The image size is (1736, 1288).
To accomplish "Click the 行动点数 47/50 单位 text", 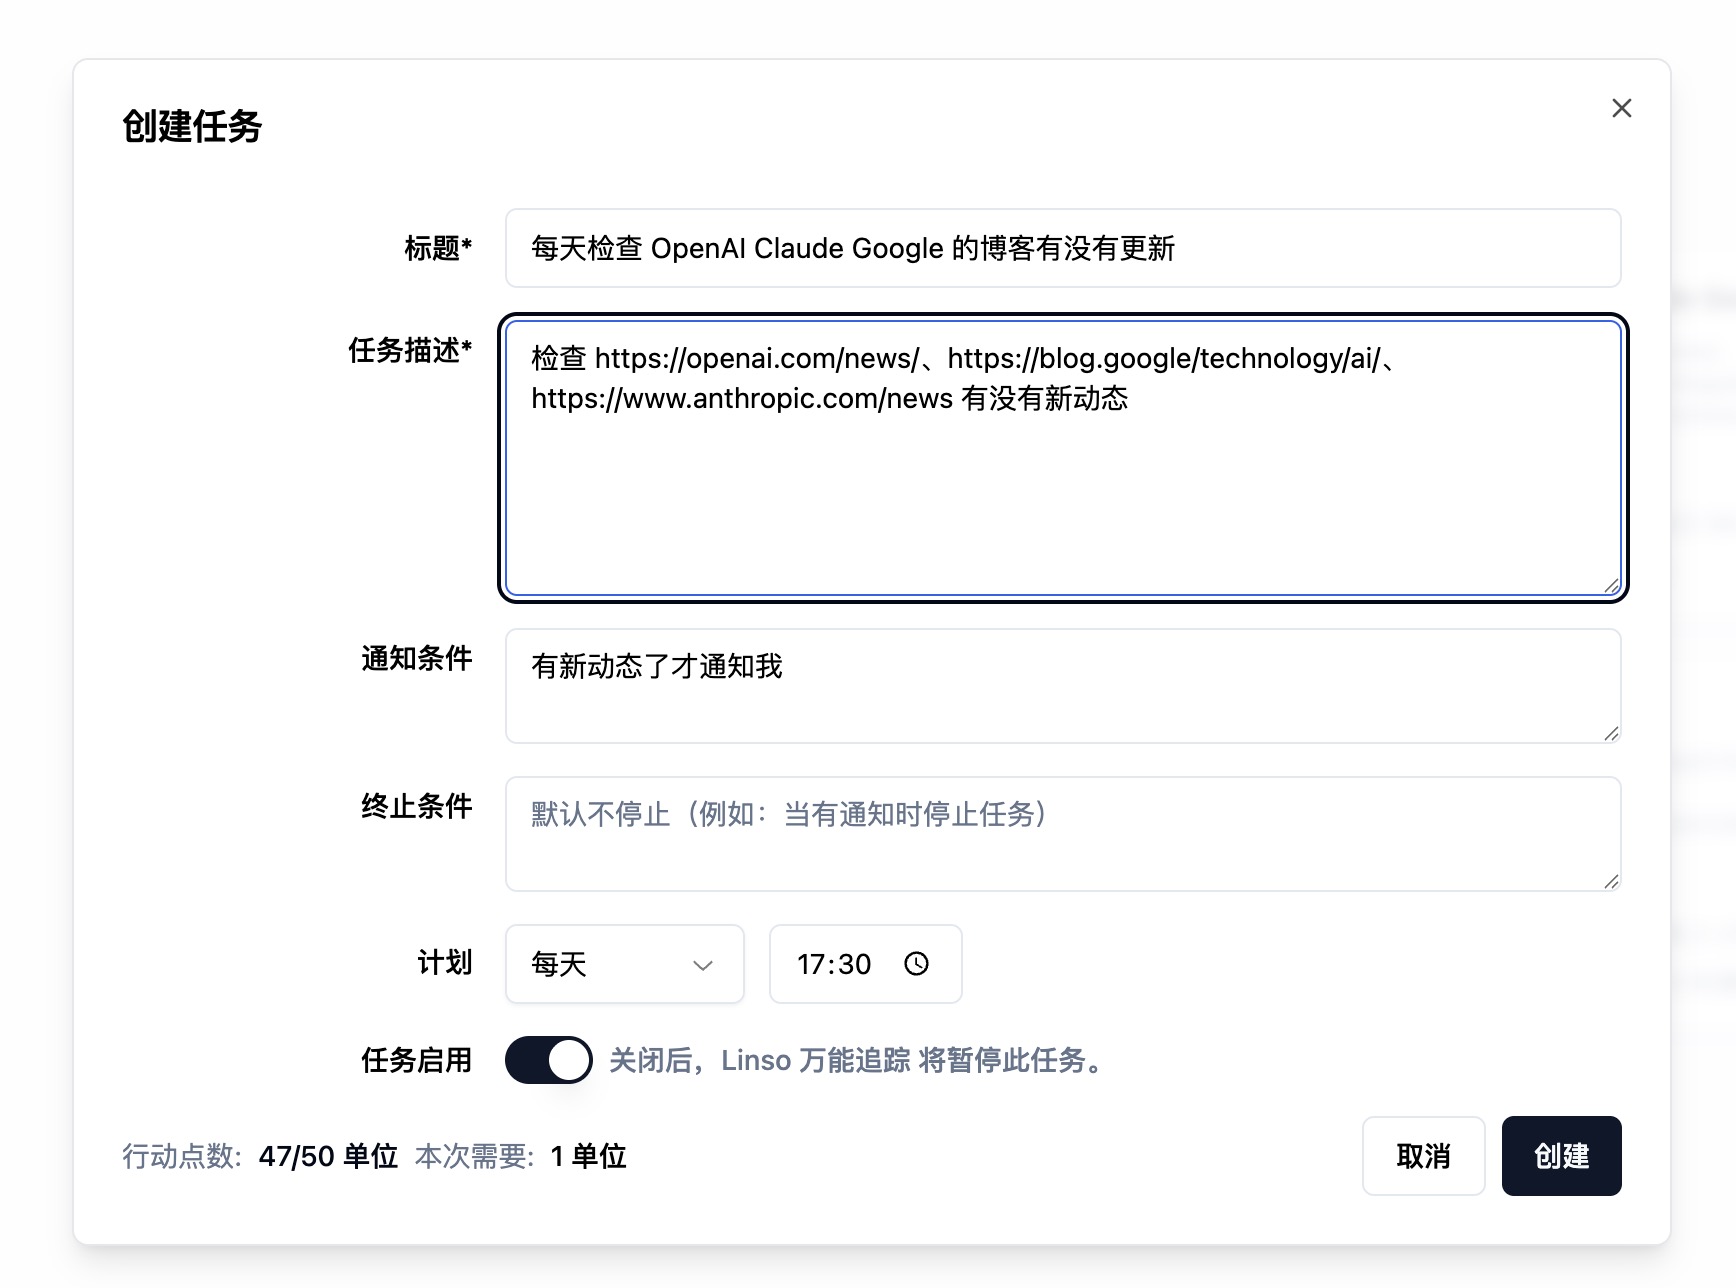I will [x=260, y=1157].
